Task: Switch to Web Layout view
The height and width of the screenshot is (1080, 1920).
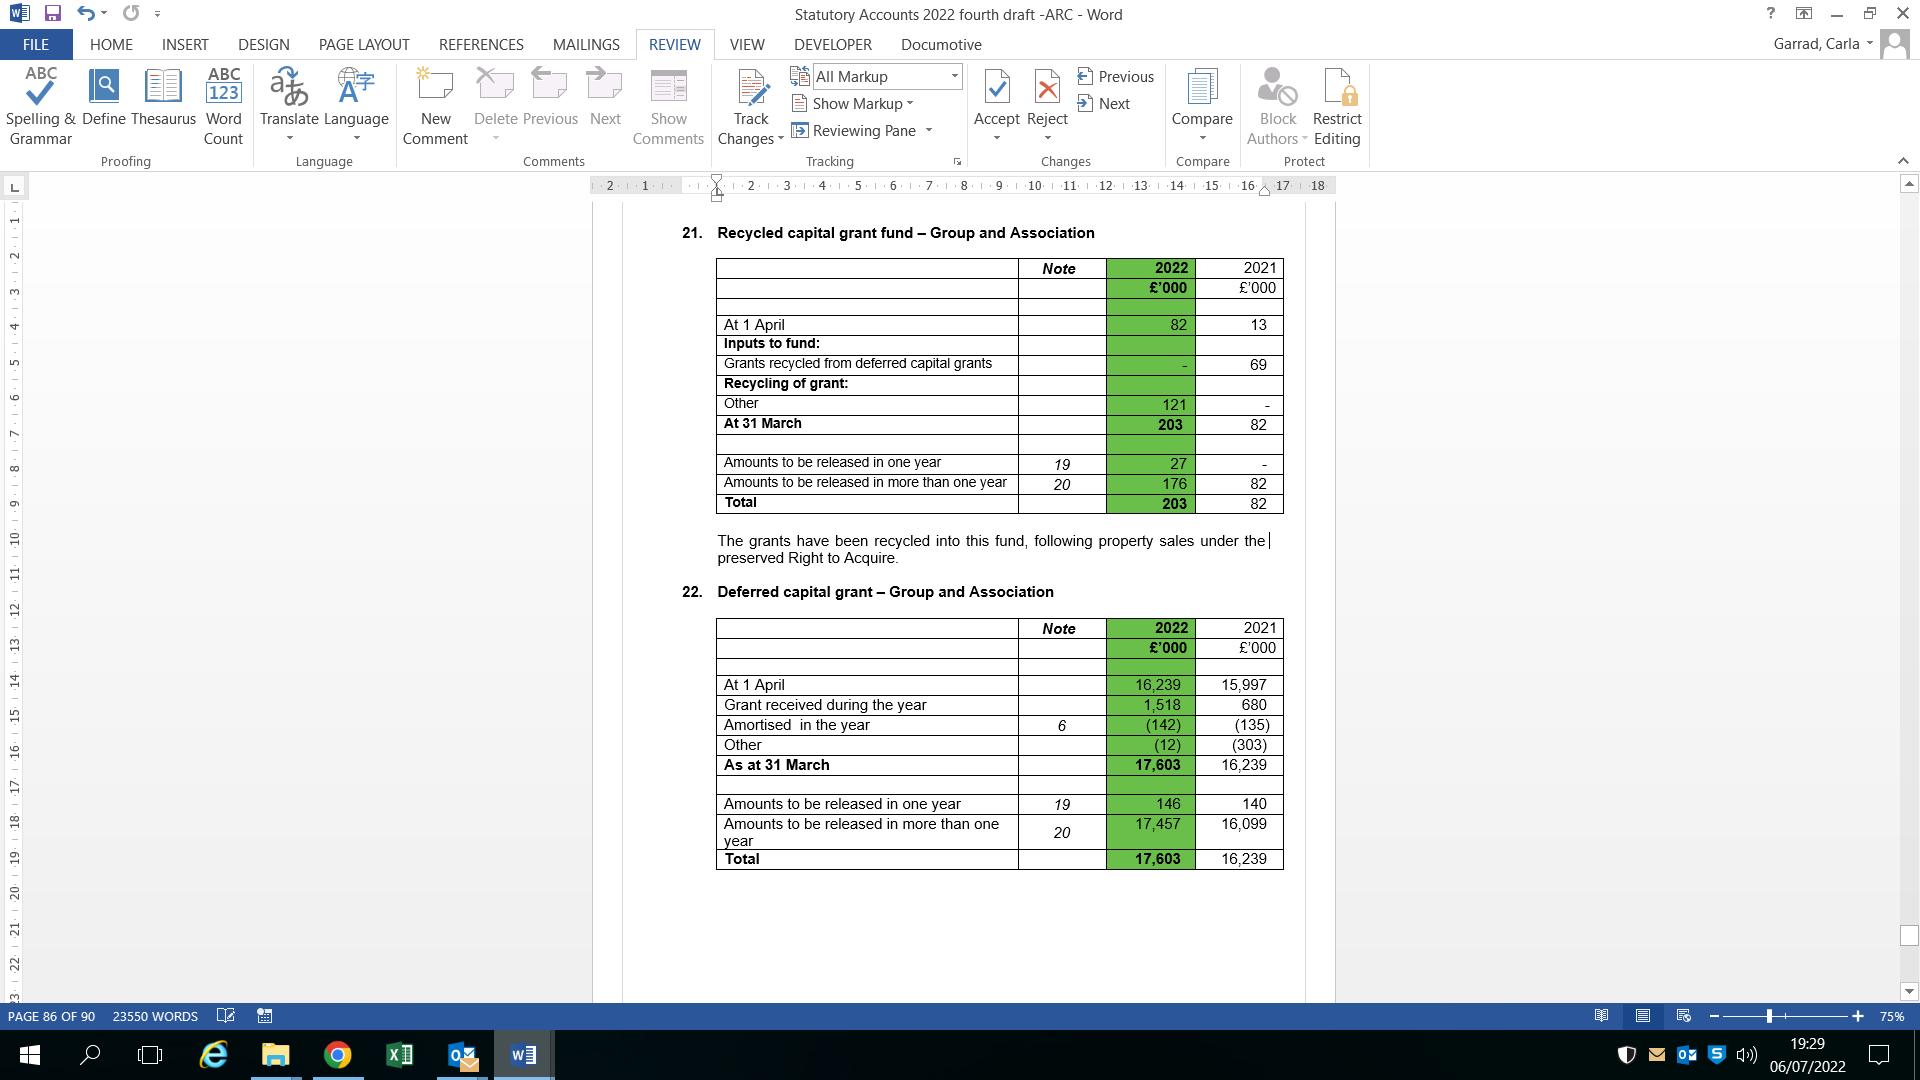Action: pos(1684,1016)
